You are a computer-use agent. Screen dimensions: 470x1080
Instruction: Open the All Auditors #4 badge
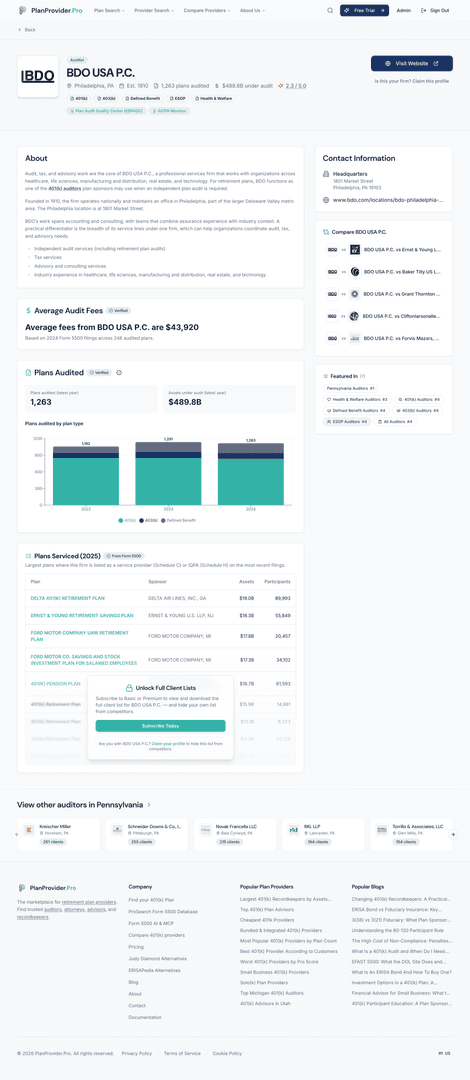point(396,422)
